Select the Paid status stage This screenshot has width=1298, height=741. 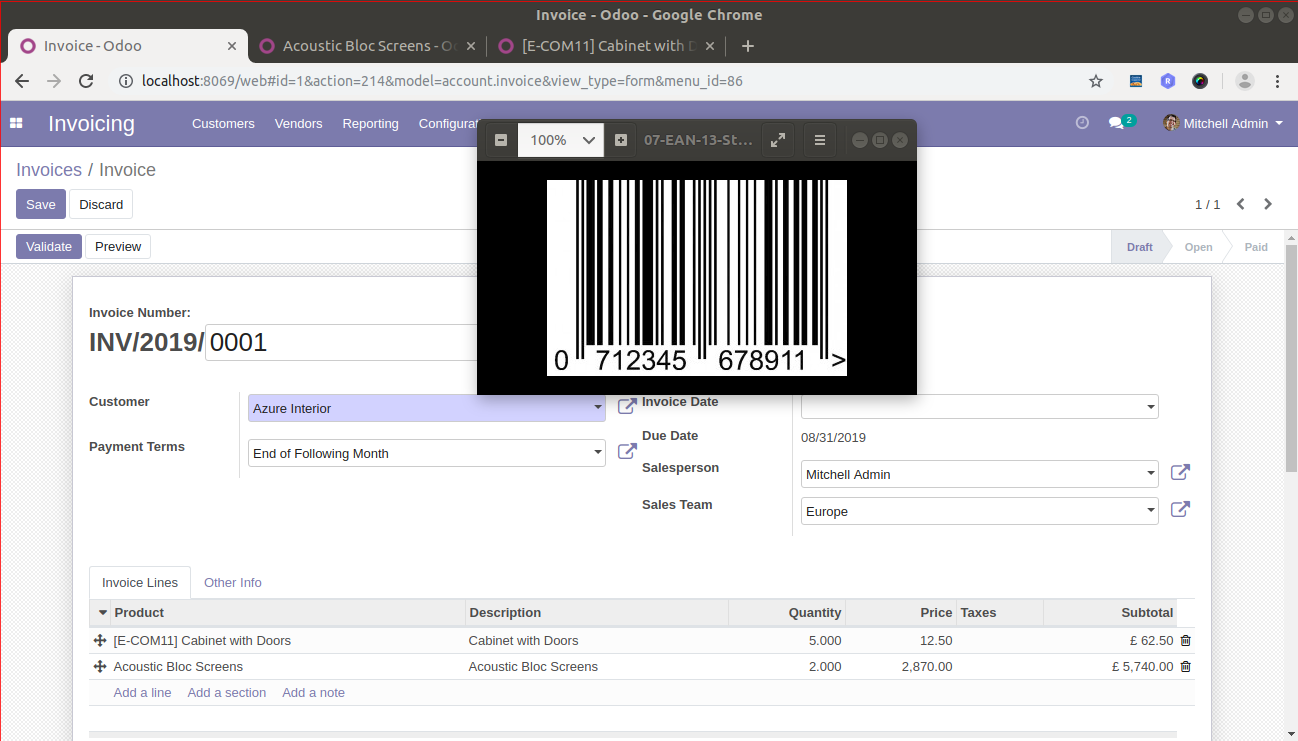pyautogui.click(x=1256, y=247)
